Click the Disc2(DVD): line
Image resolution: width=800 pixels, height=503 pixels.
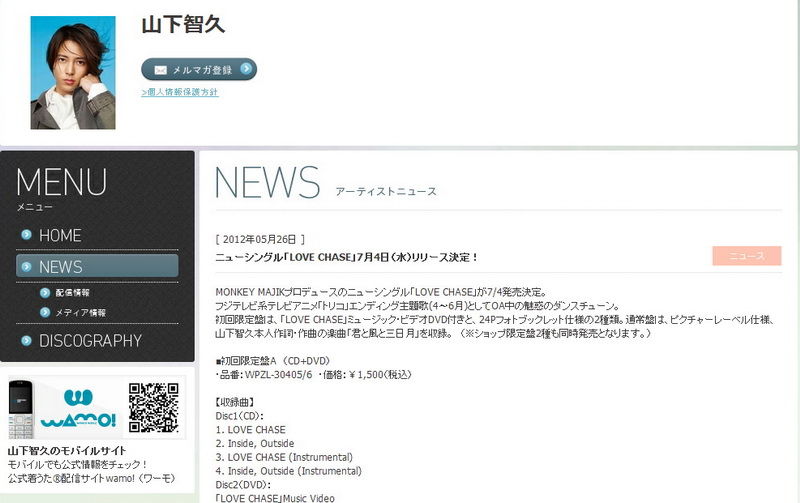point(243,485)
